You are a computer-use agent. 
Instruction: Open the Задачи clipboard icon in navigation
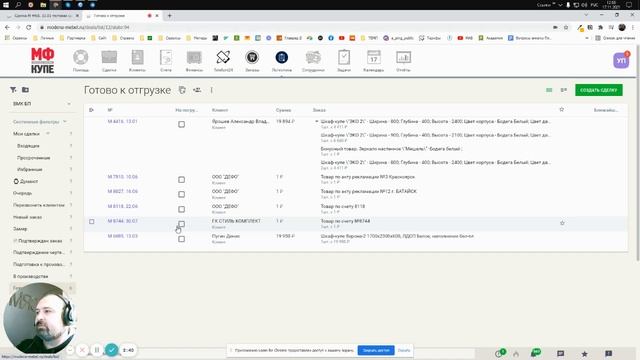coord(344,57)
